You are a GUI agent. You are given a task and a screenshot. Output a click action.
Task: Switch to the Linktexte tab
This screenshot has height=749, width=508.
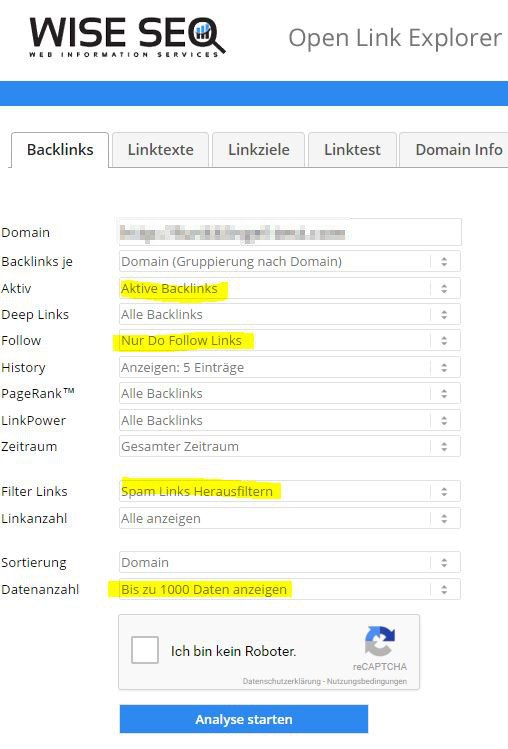coord(160,150)
